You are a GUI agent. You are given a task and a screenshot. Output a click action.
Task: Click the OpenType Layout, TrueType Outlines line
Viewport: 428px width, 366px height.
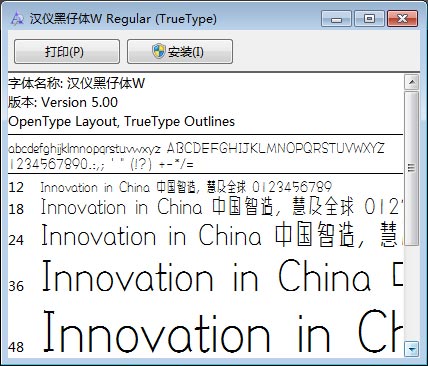click(x=121, y=121)
